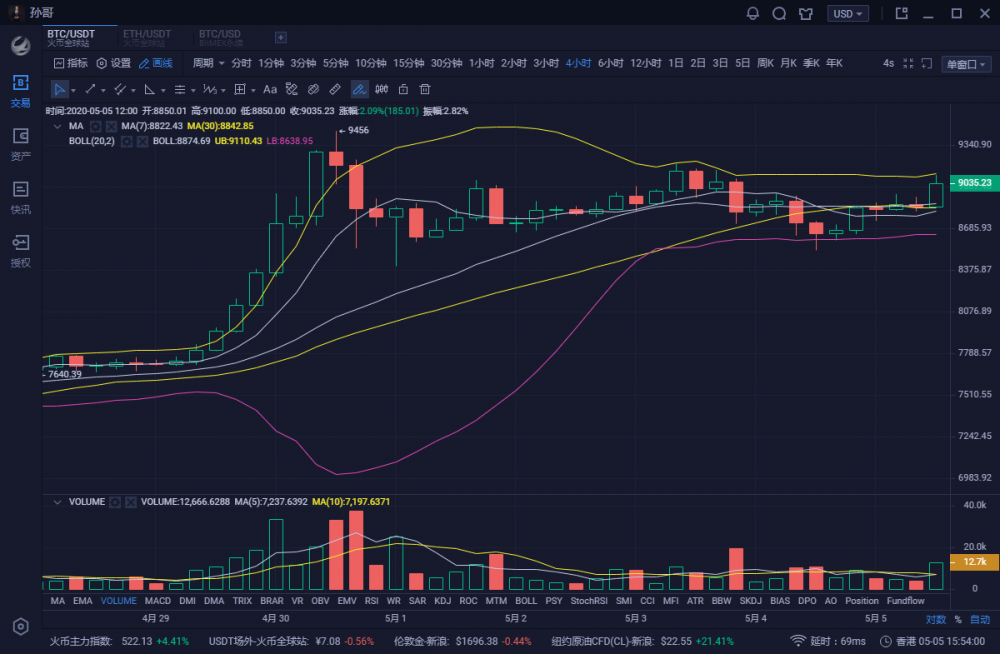
Task: Collapse the MA indicator legend chevron
Action: pos(55,127)
